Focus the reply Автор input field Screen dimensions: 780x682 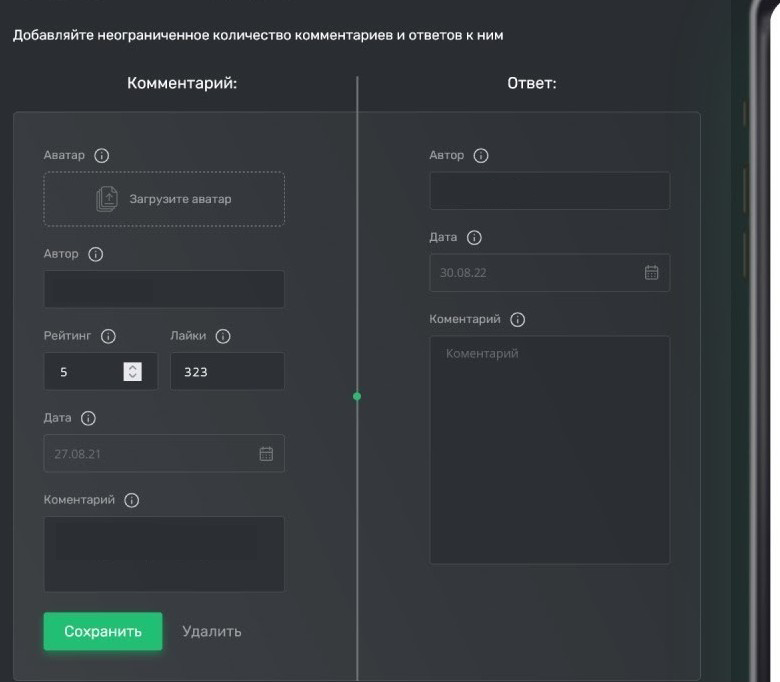(550, 191)
